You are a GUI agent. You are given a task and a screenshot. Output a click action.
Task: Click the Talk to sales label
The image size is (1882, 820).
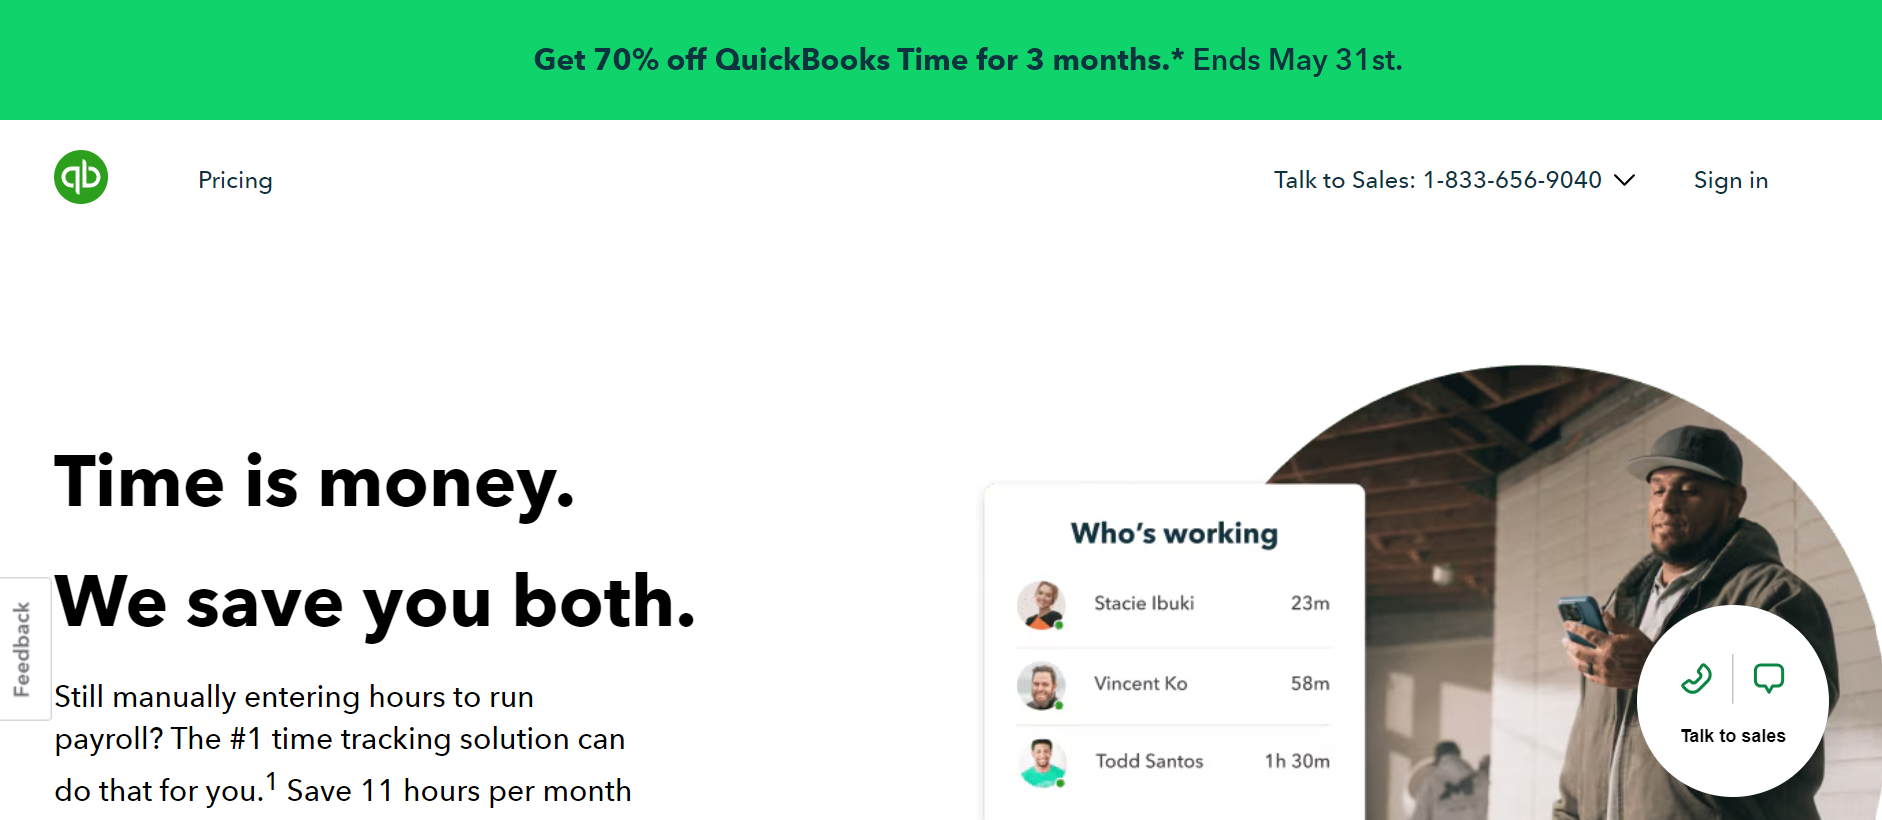(x=1733, y=736)
